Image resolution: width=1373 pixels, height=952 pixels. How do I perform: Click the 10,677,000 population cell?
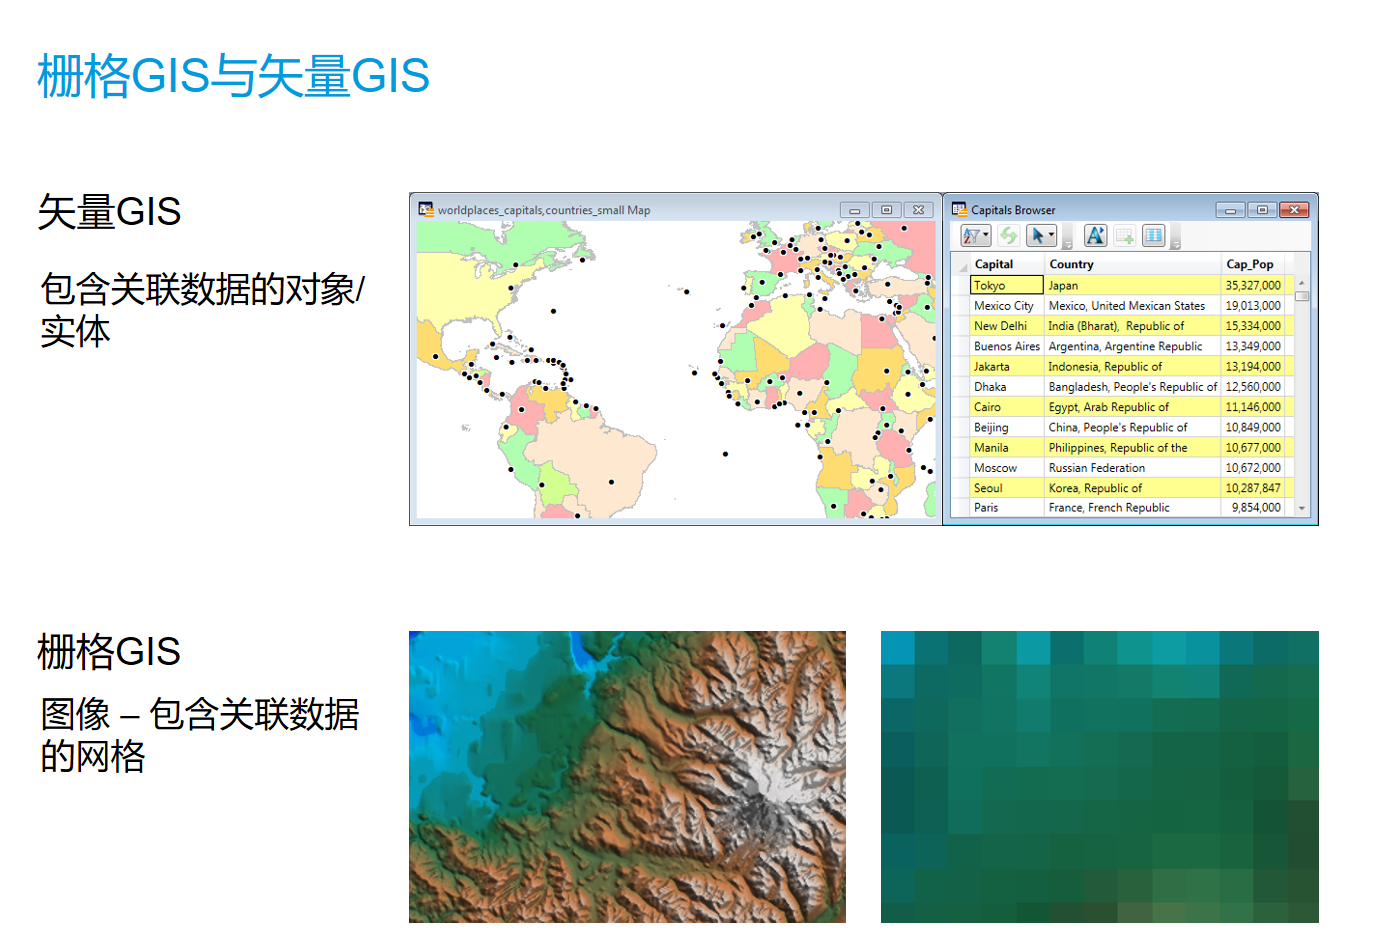coord(1253,447)
